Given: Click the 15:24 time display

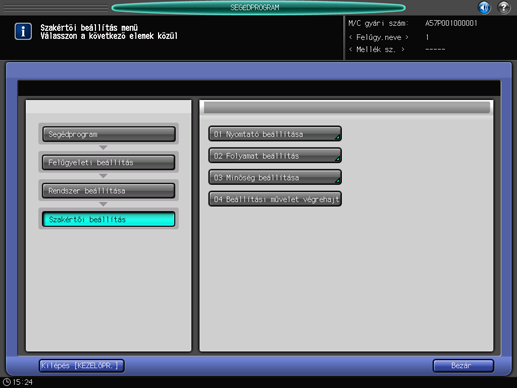Looking at the screenshot, I should coord(23,382).
